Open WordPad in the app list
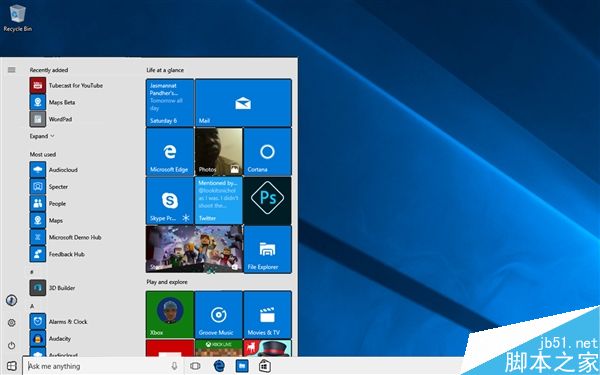 [51, 119]
